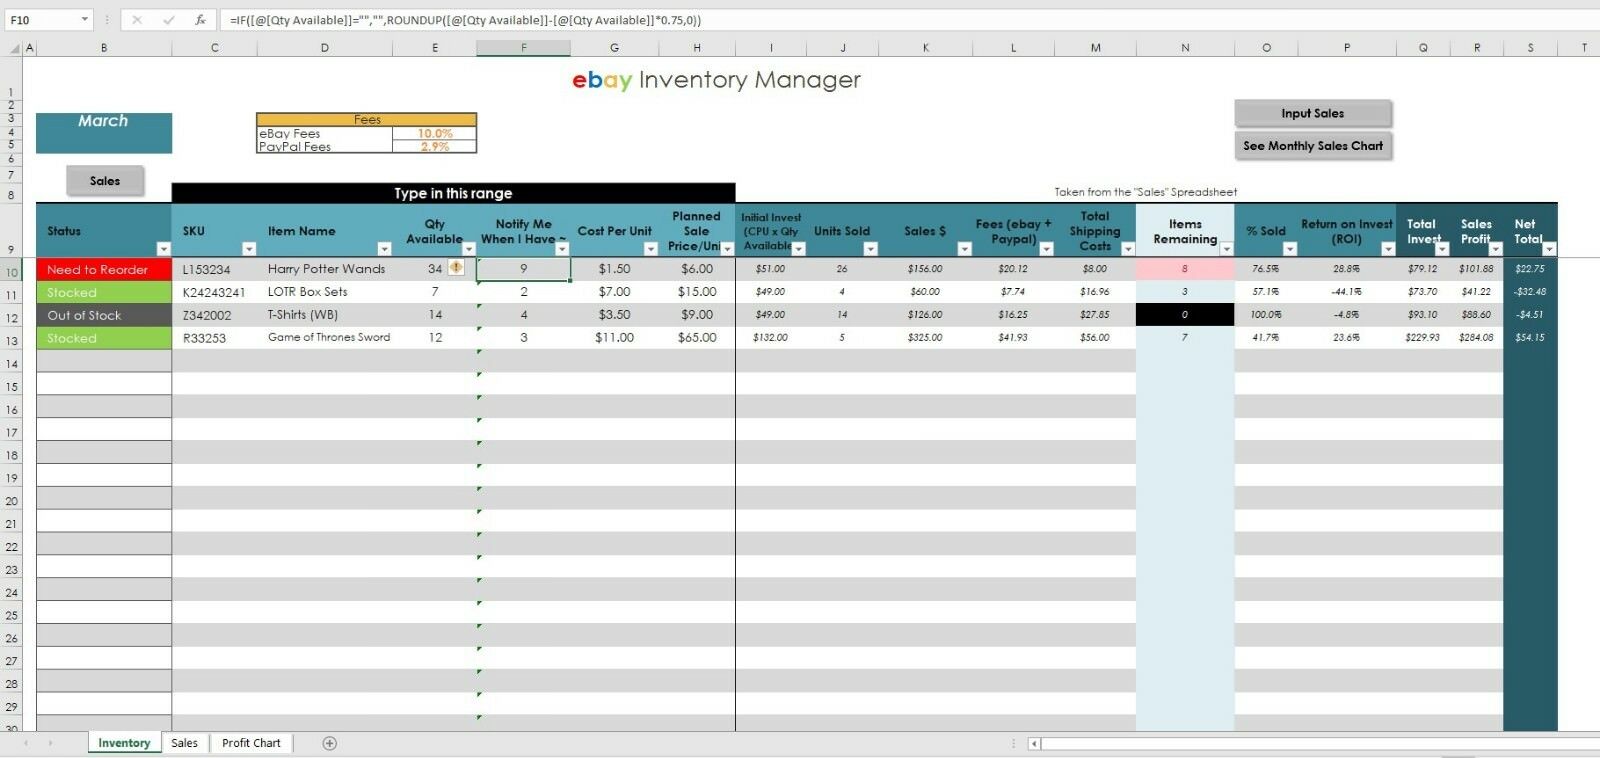Select cost per unit $11.00 cell

(x=614, y=338)
